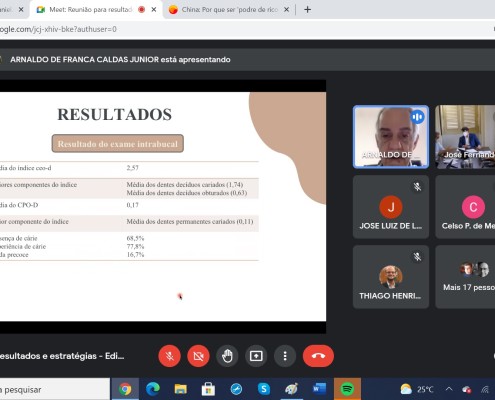495x400 pixels.
Task: Select Arnaldo's video thumbnail tile
Action: click(391, 137)
